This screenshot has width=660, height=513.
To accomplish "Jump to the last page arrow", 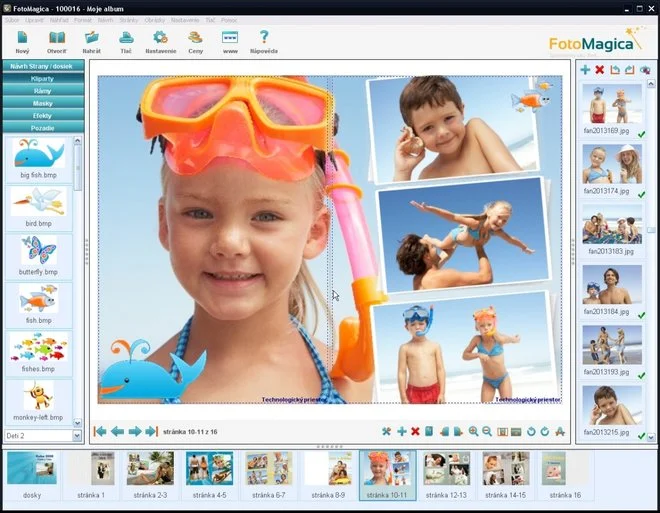I will tap(151, 431).
